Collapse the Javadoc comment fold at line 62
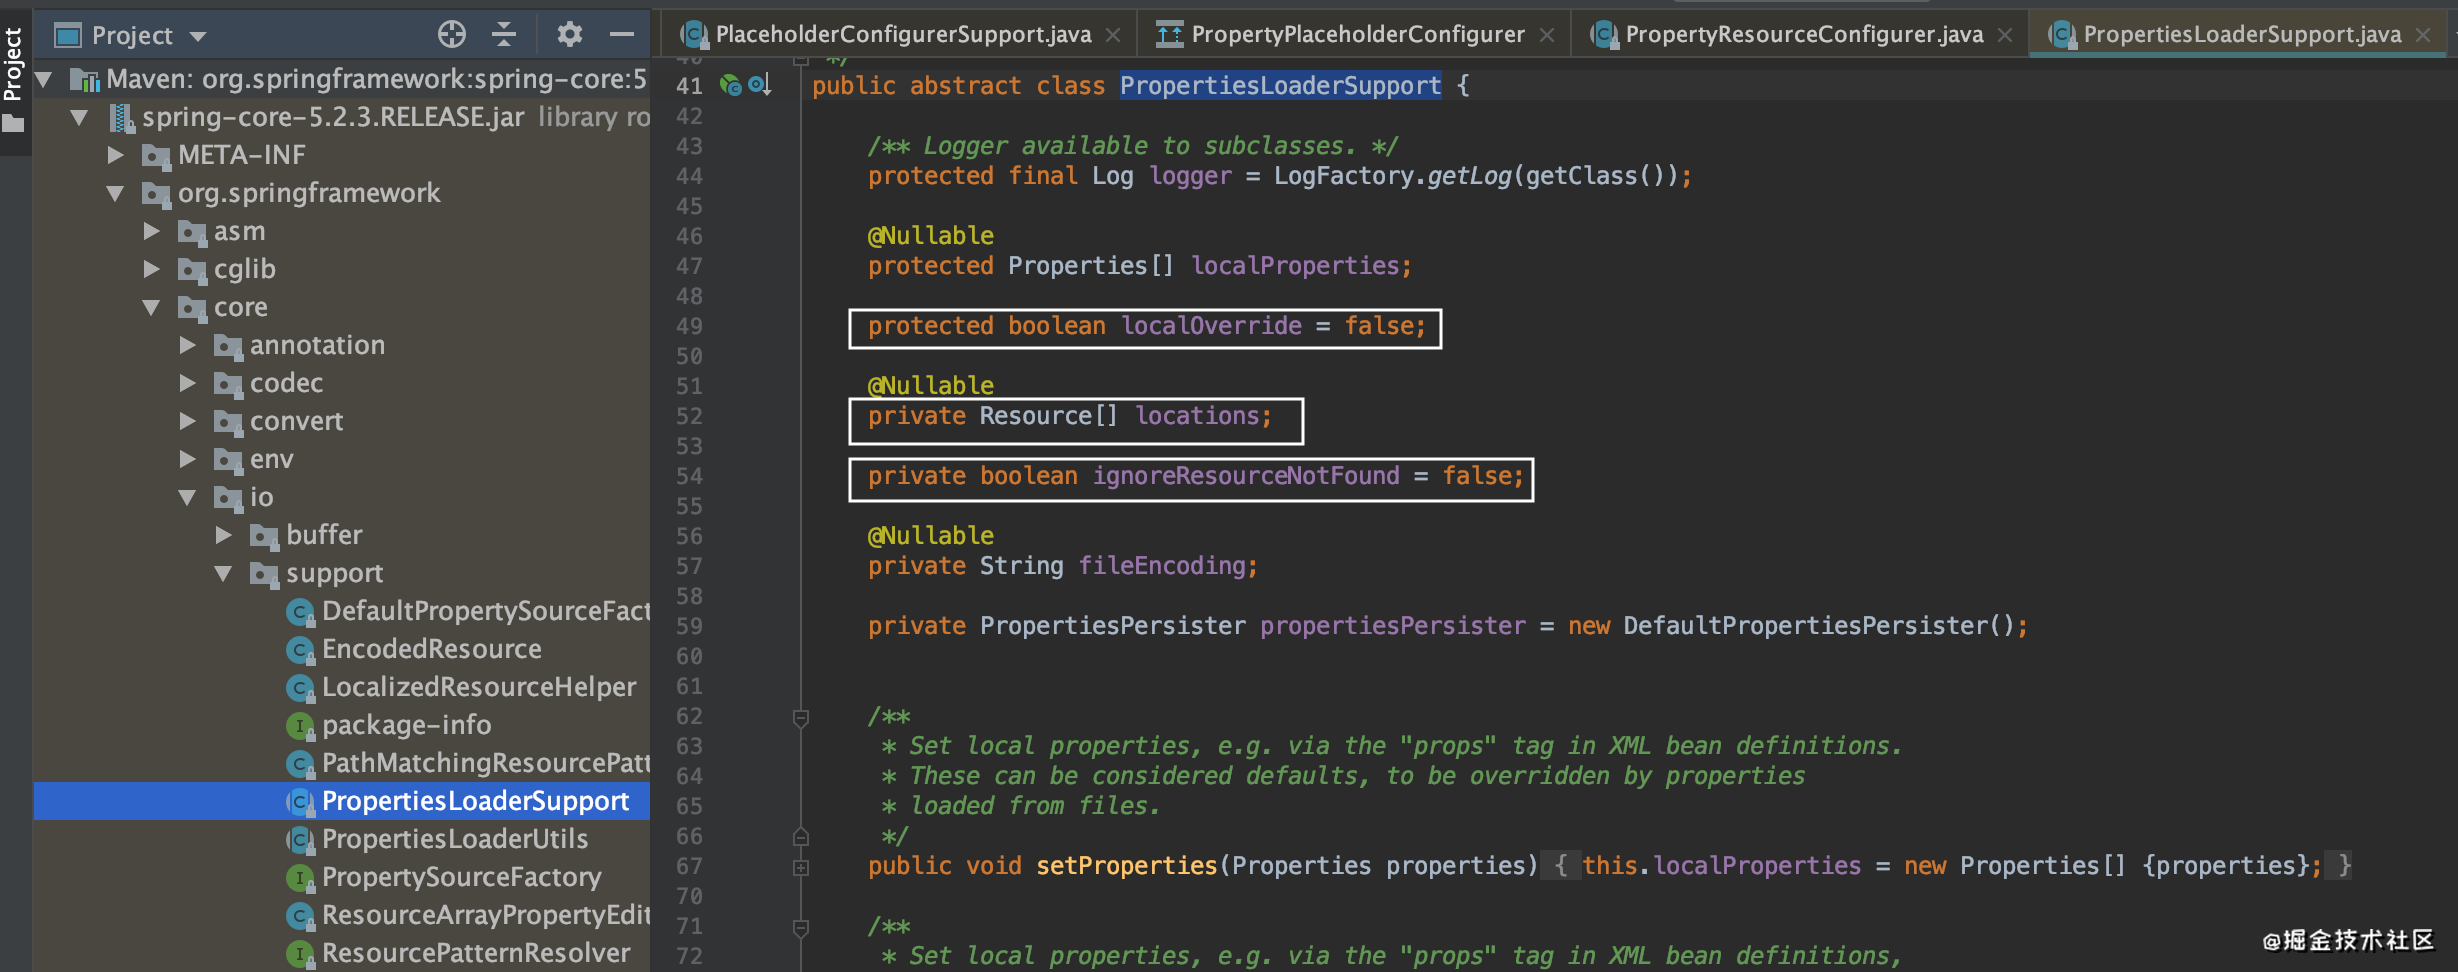 tap(801, 718)
